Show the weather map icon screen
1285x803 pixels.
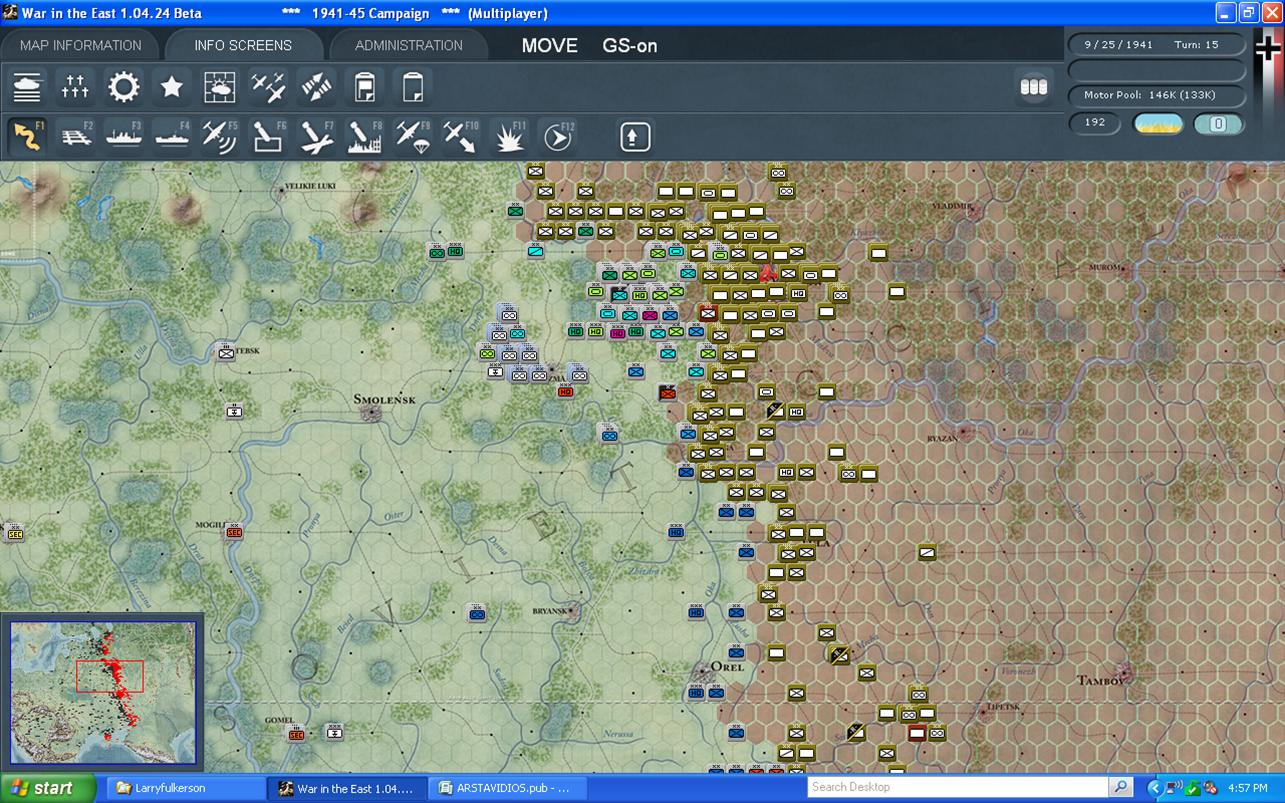220,87
